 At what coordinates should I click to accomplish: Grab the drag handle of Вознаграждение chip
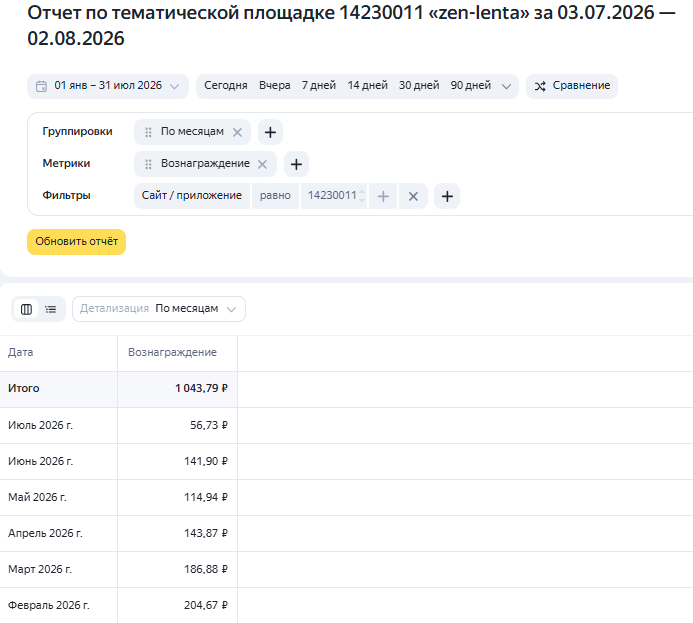click(148, 164)
